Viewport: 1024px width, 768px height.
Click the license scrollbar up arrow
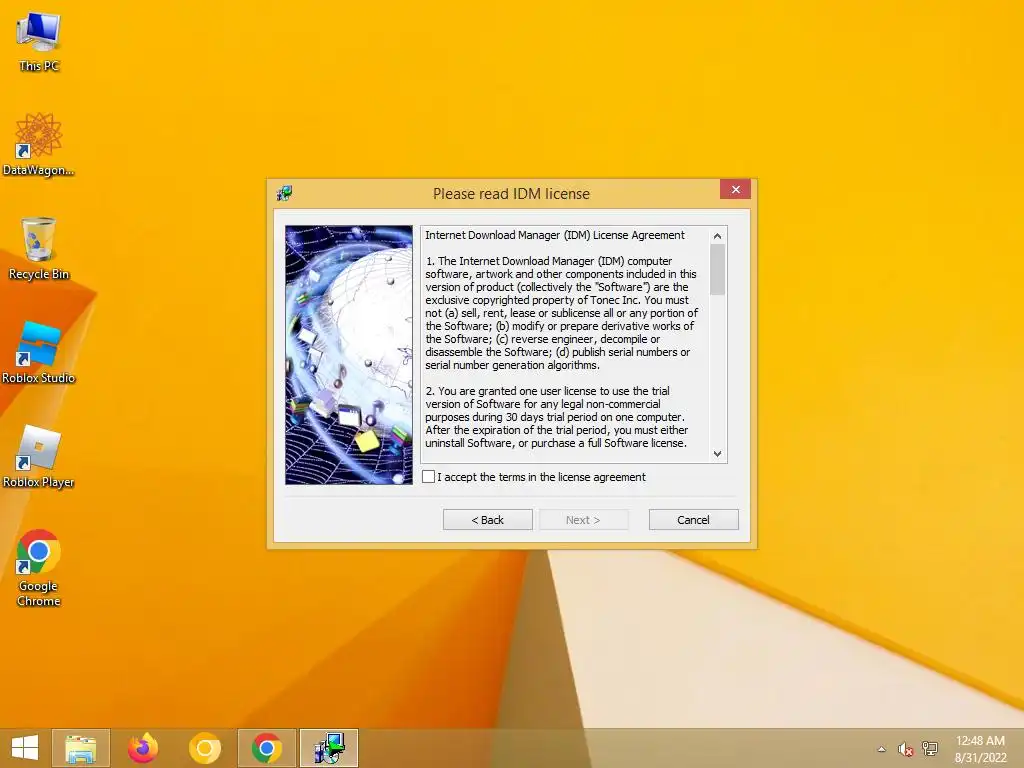[x=717, y=236]
